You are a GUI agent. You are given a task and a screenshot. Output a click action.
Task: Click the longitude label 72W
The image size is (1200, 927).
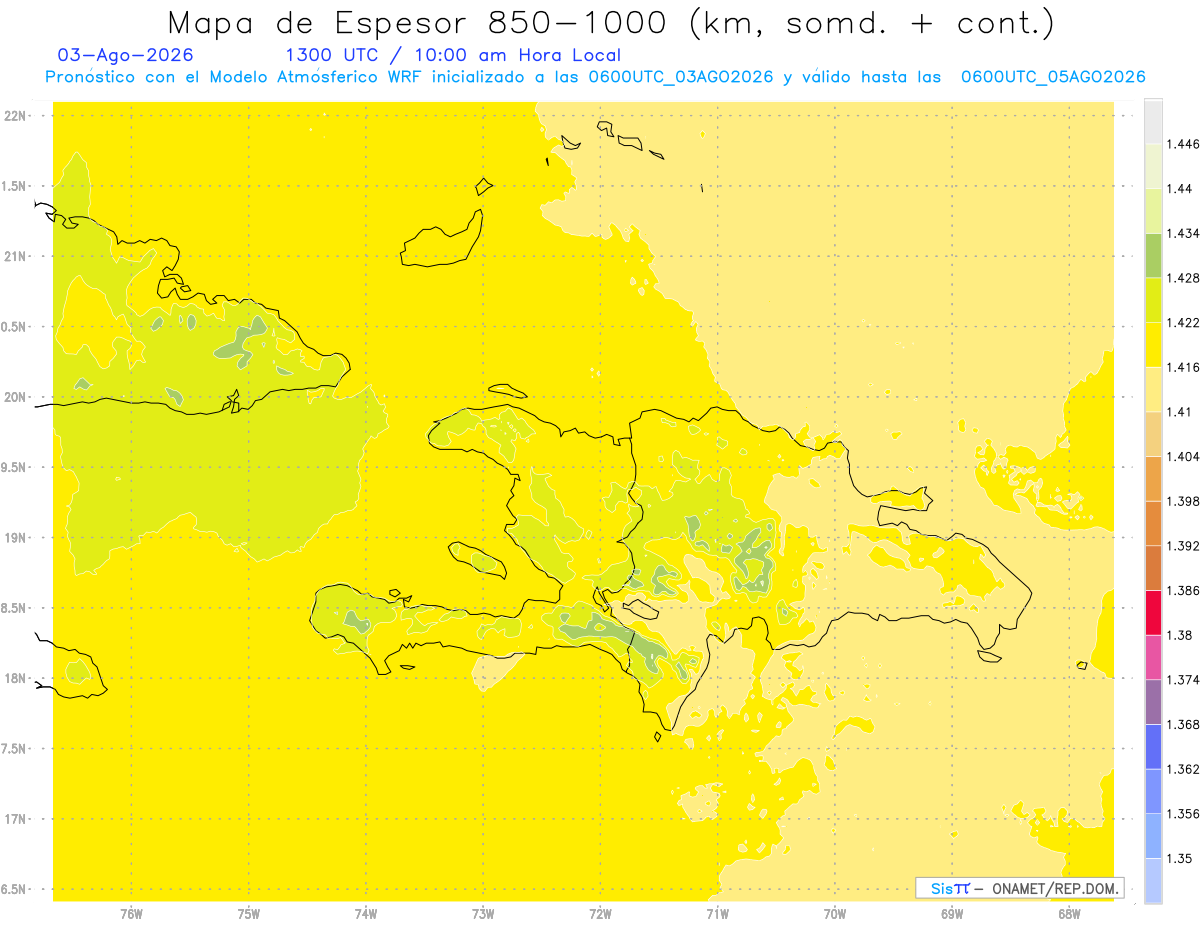click(x=600, y=914)
